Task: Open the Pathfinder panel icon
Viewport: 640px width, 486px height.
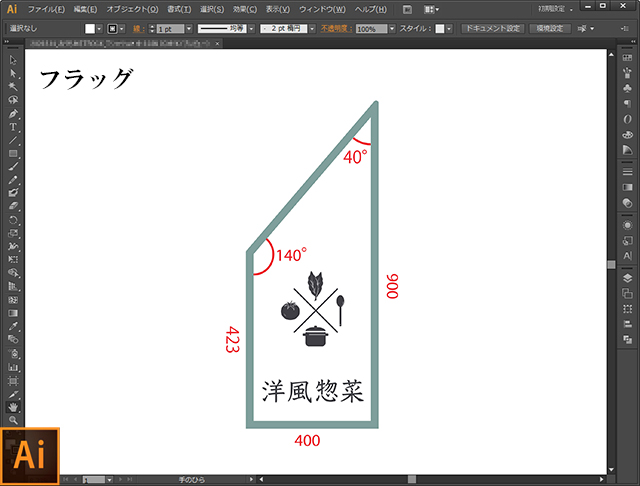Action: pos(627,339)
